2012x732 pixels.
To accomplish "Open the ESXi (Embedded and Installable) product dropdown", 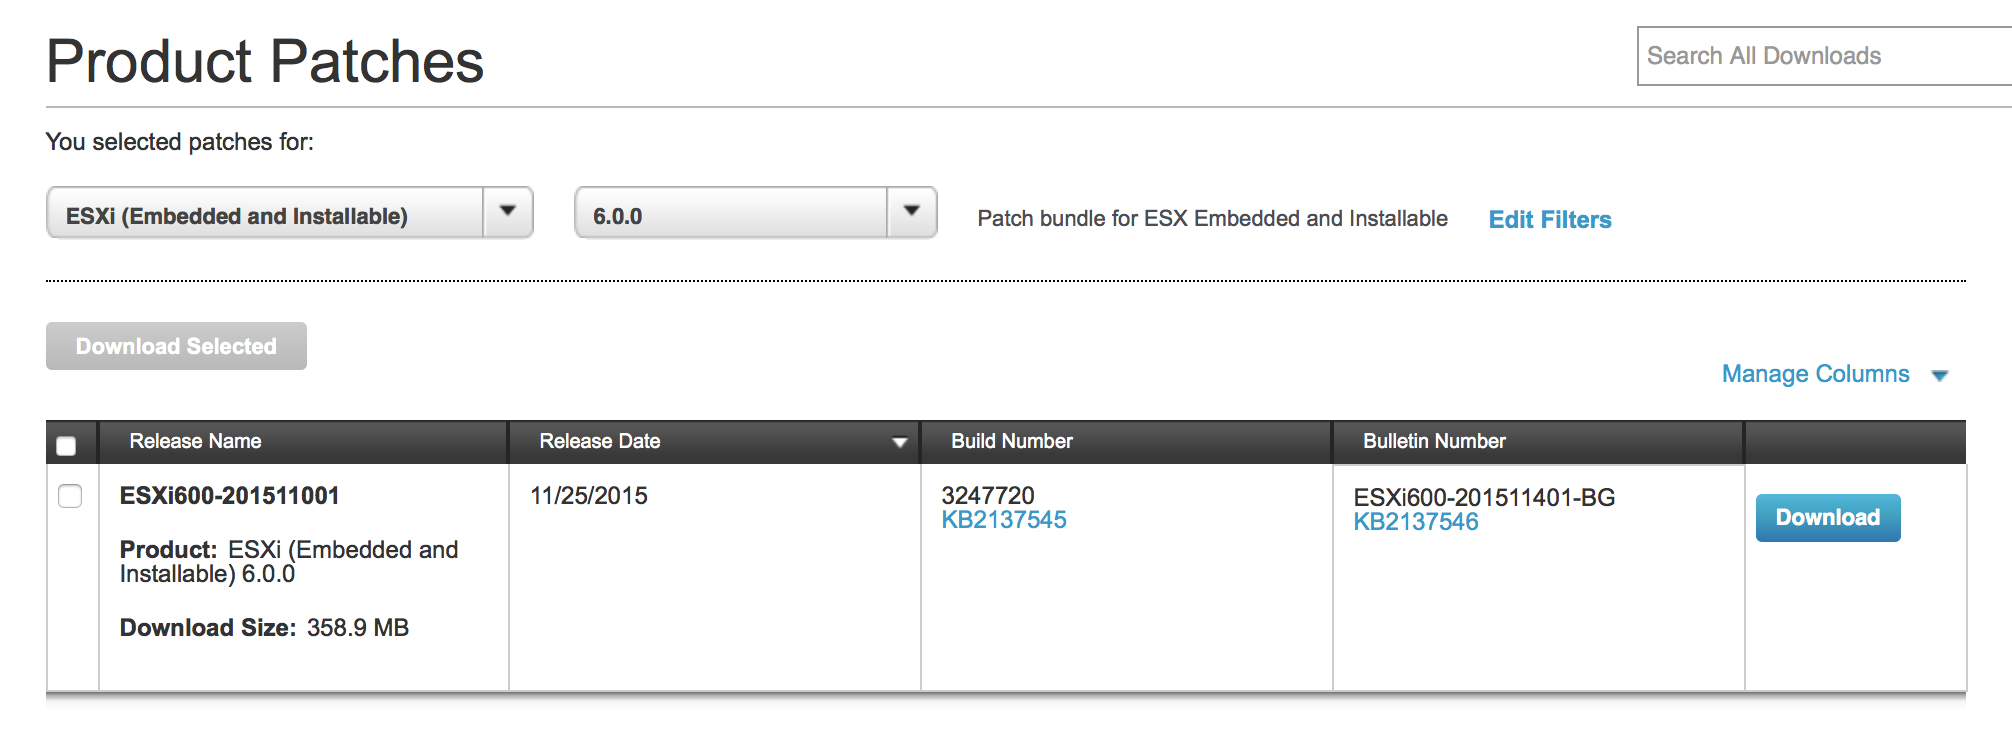I will coord(290,212).
